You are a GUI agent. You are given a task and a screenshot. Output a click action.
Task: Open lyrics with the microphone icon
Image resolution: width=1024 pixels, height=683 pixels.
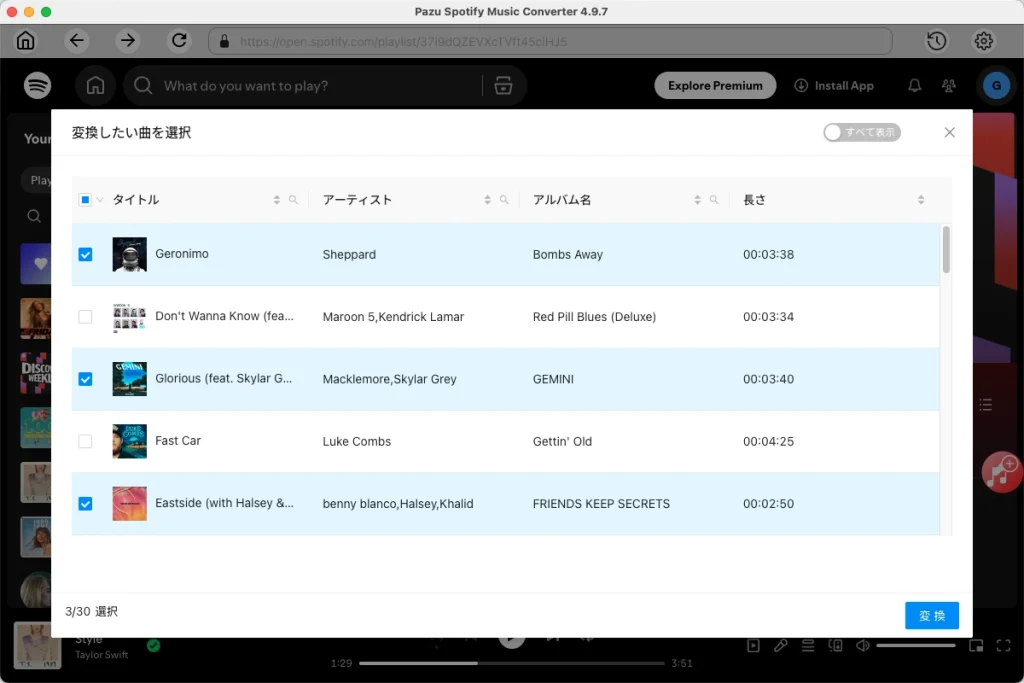tap(781, 646)
